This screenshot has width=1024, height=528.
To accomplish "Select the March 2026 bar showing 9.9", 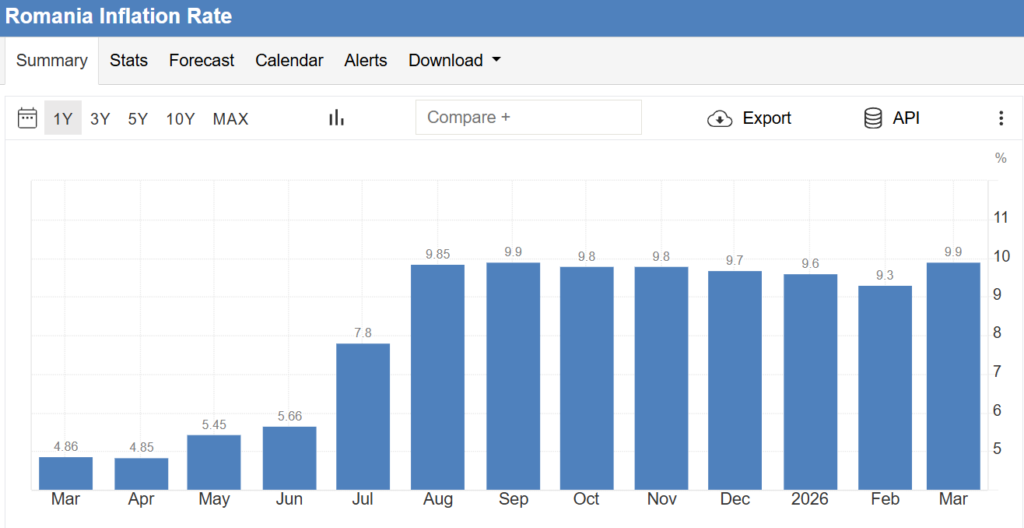I will pos(953,375).
